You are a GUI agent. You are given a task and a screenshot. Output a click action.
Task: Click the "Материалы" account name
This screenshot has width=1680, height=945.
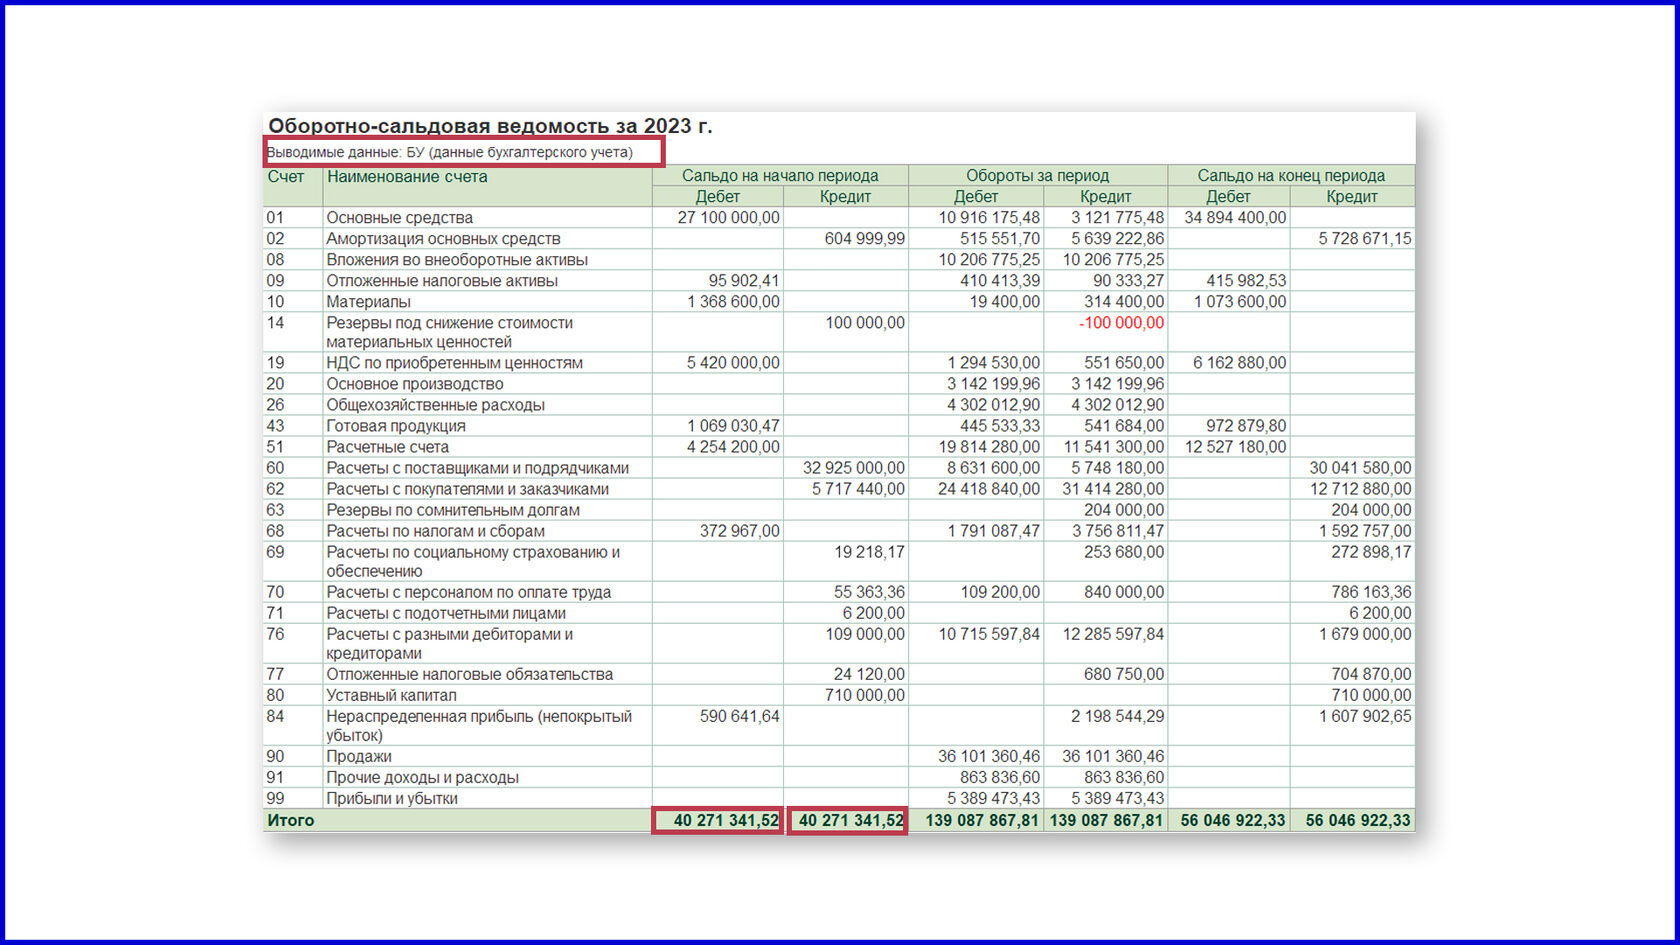point(368,302)
